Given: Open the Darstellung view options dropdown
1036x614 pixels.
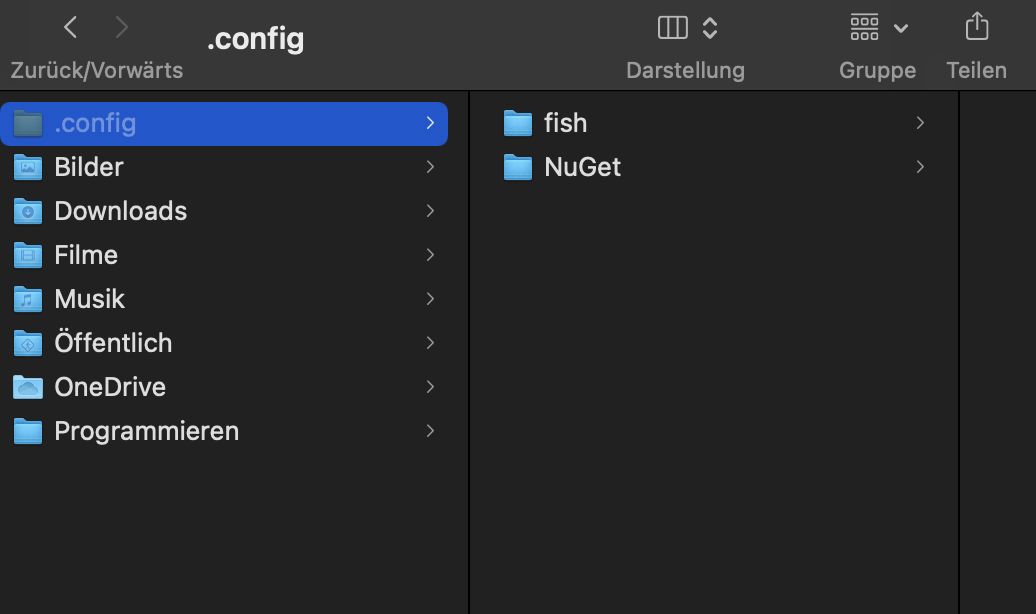Looking at the screenshot, I should click(x=709, y=27).
